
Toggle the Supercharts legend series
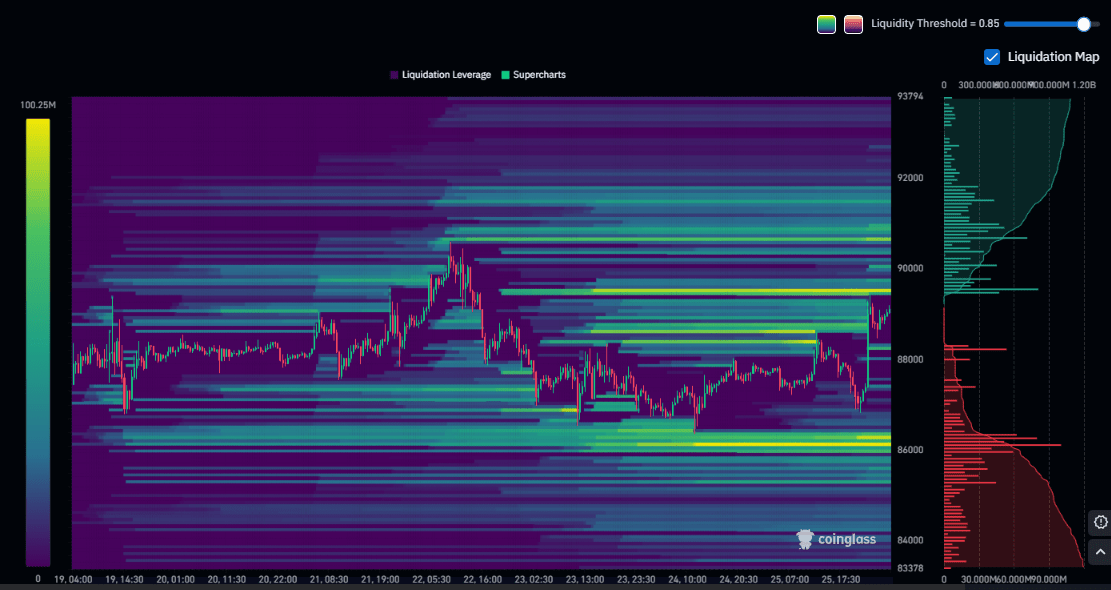534,74
